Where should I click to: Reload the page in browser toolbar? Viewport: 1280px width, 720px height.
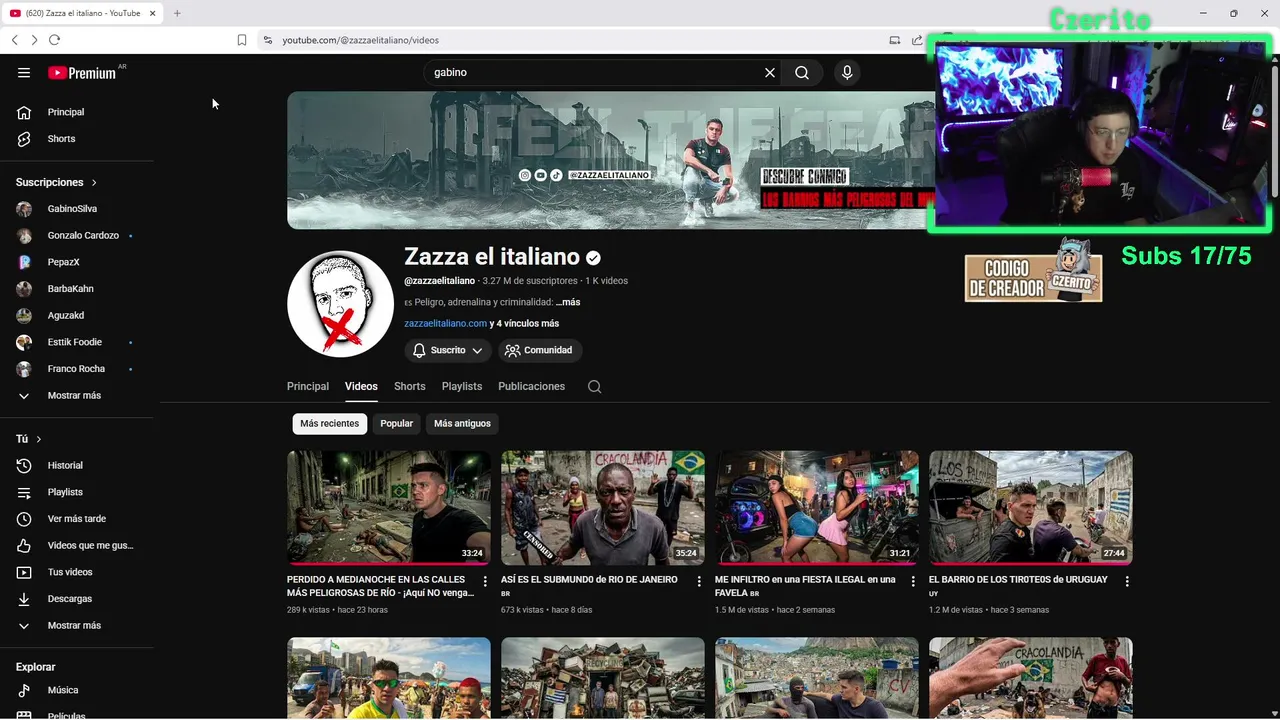pyautogui.click(x=54, y=40)
